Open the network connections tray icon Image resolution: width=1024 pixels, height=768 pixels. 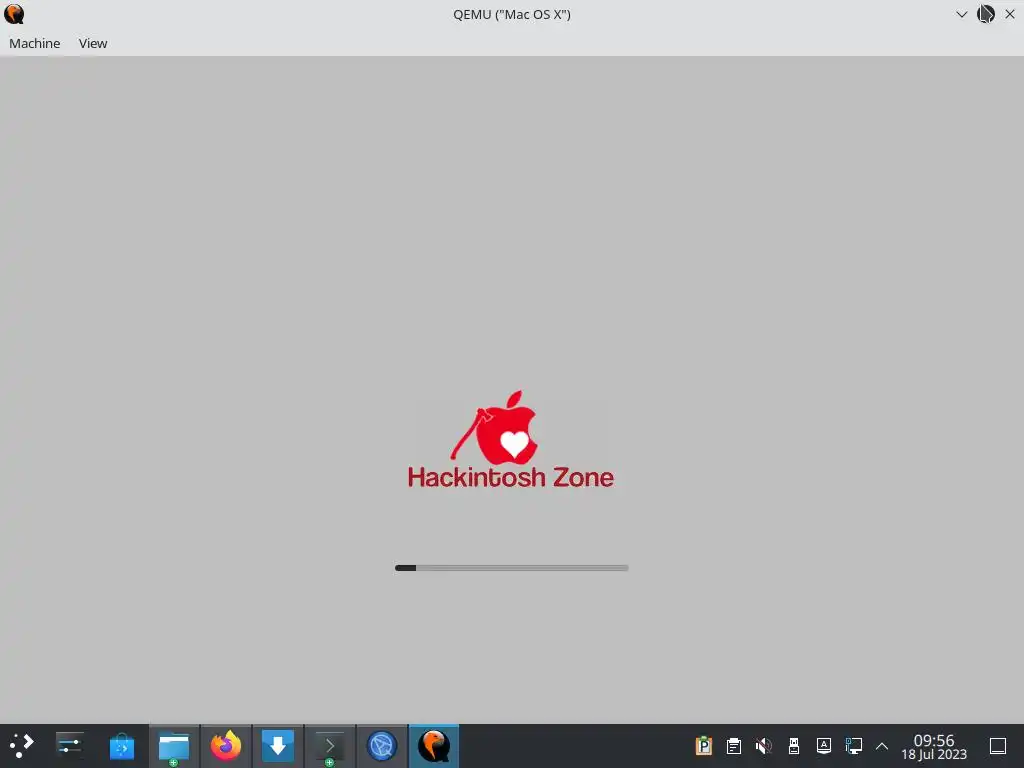click(x=854, y=746)
